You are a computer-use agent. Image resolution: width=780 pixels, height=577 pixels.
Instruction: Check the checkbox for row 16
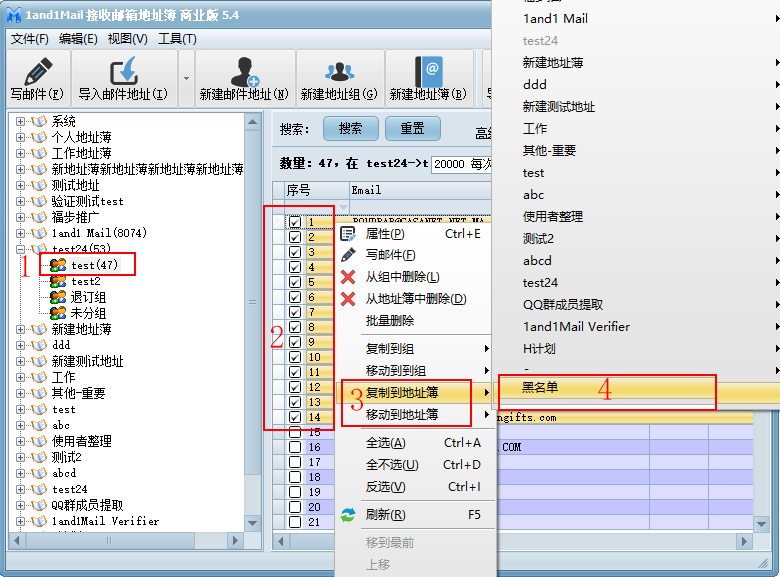[295, 447]
